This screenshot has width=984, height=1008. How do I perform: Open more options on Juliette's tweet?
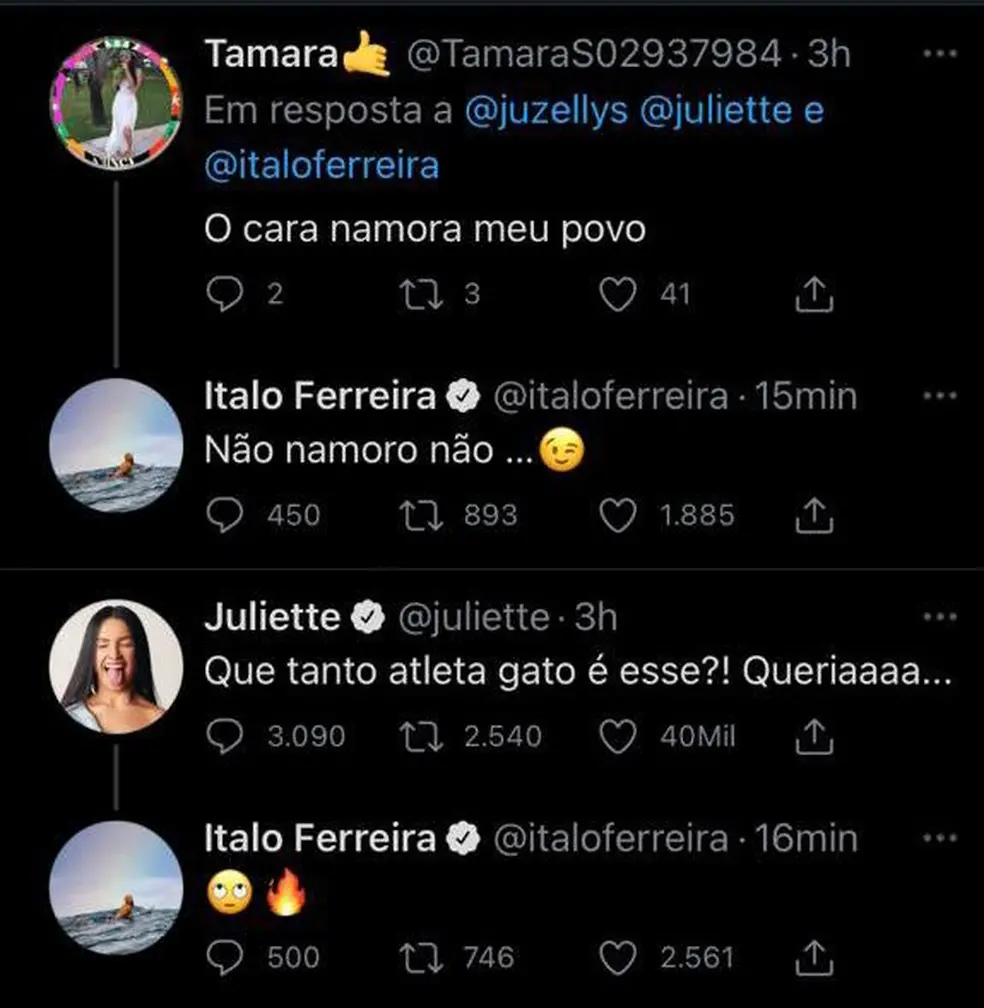pos(938,617)
